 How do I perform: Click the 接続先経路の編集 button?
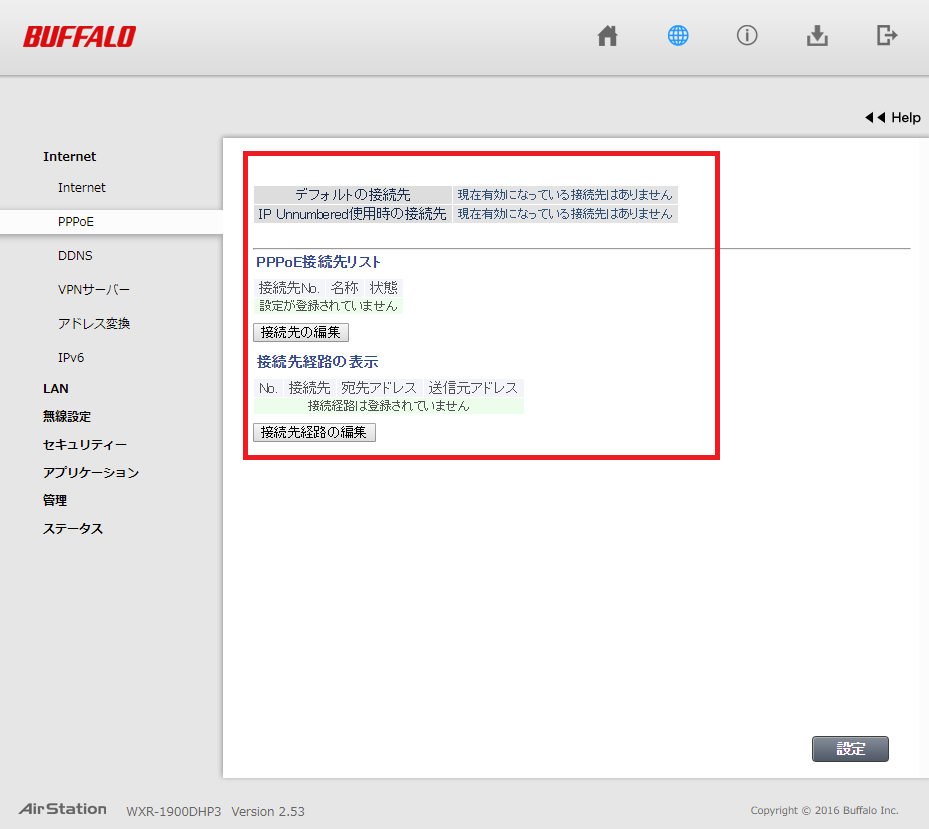coord(315,433)
